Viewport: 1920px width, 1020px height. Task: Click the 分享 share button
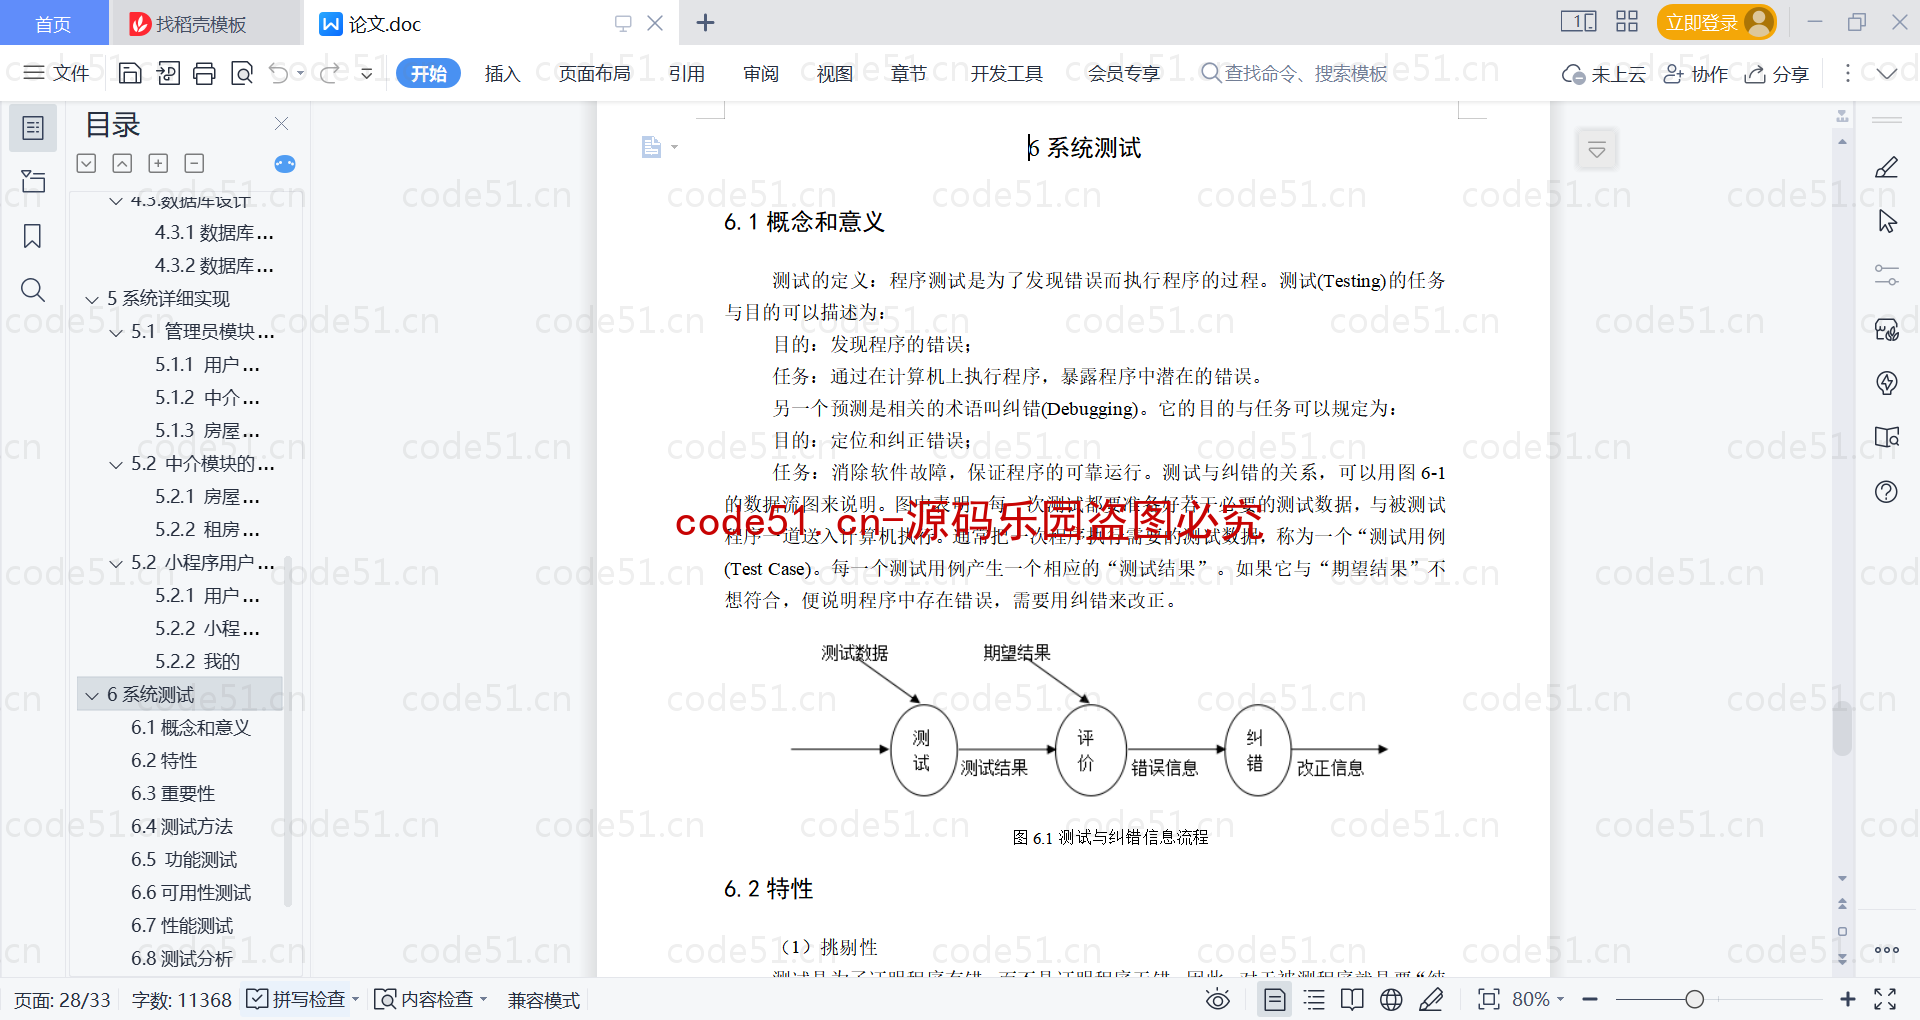click(1777, 73)
